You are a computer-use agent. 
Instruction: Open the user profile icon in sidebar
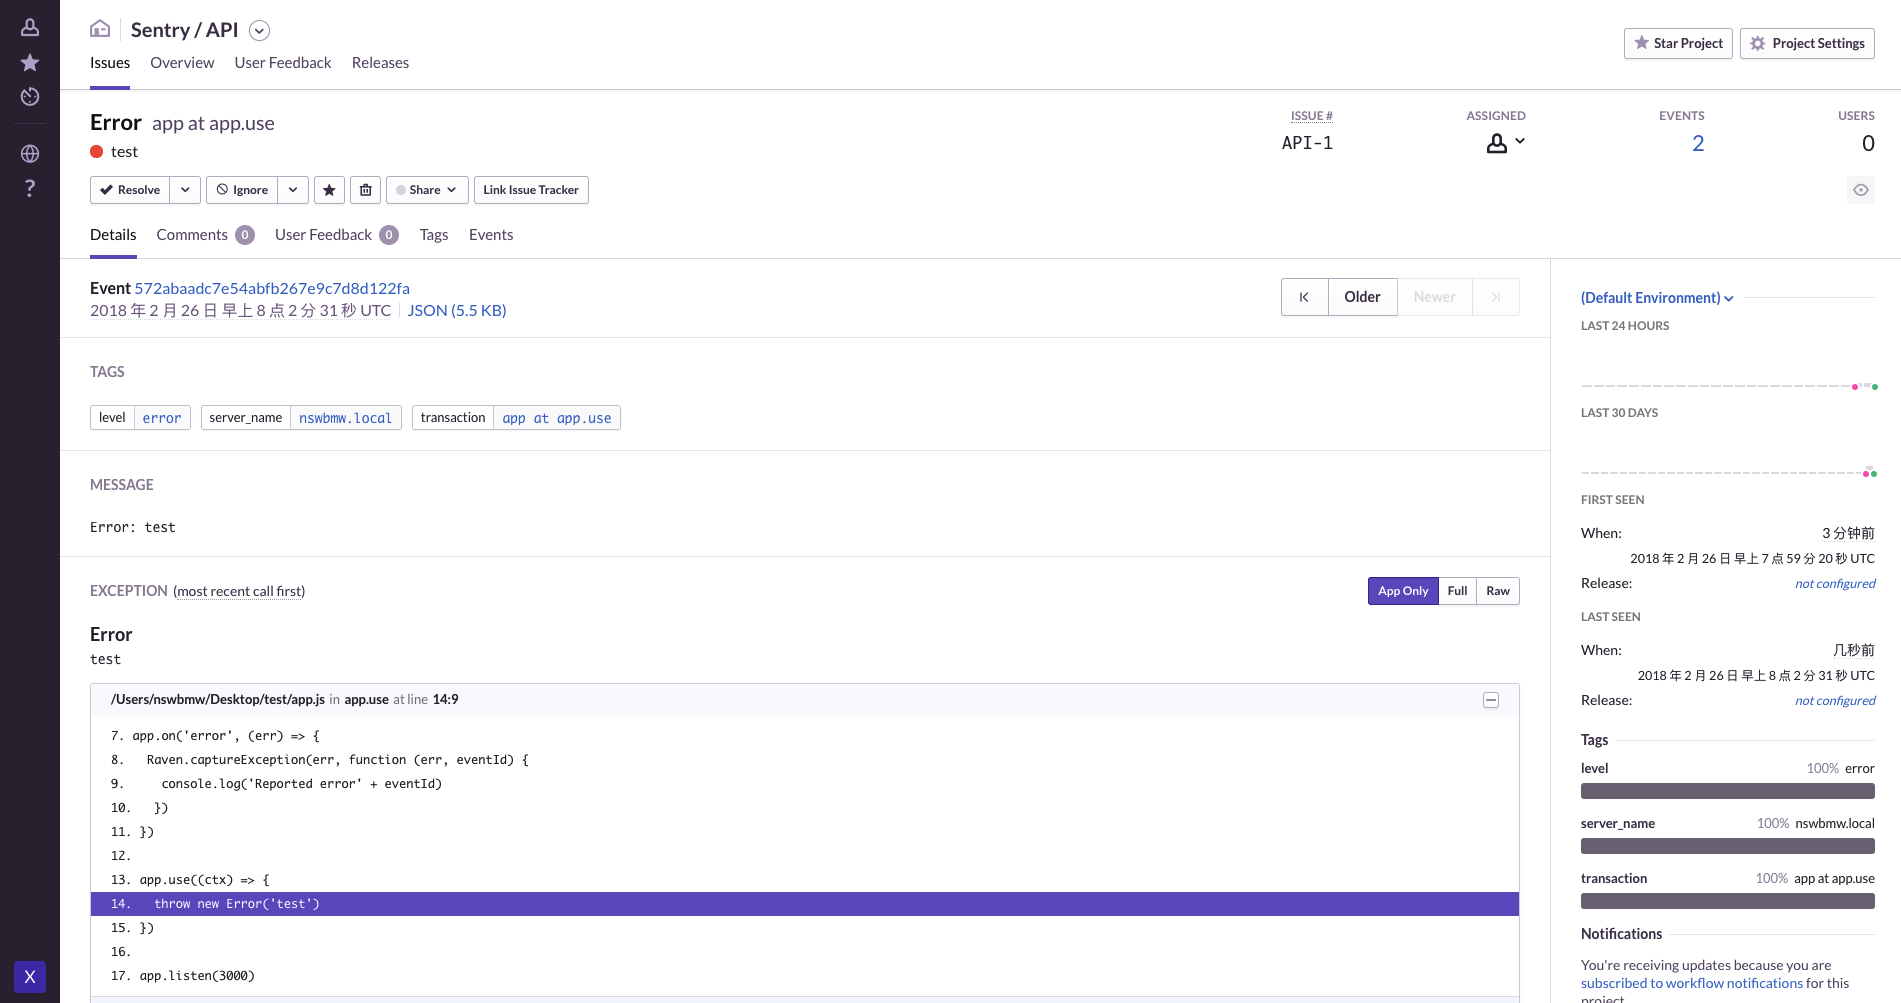[x=30, y=27]
